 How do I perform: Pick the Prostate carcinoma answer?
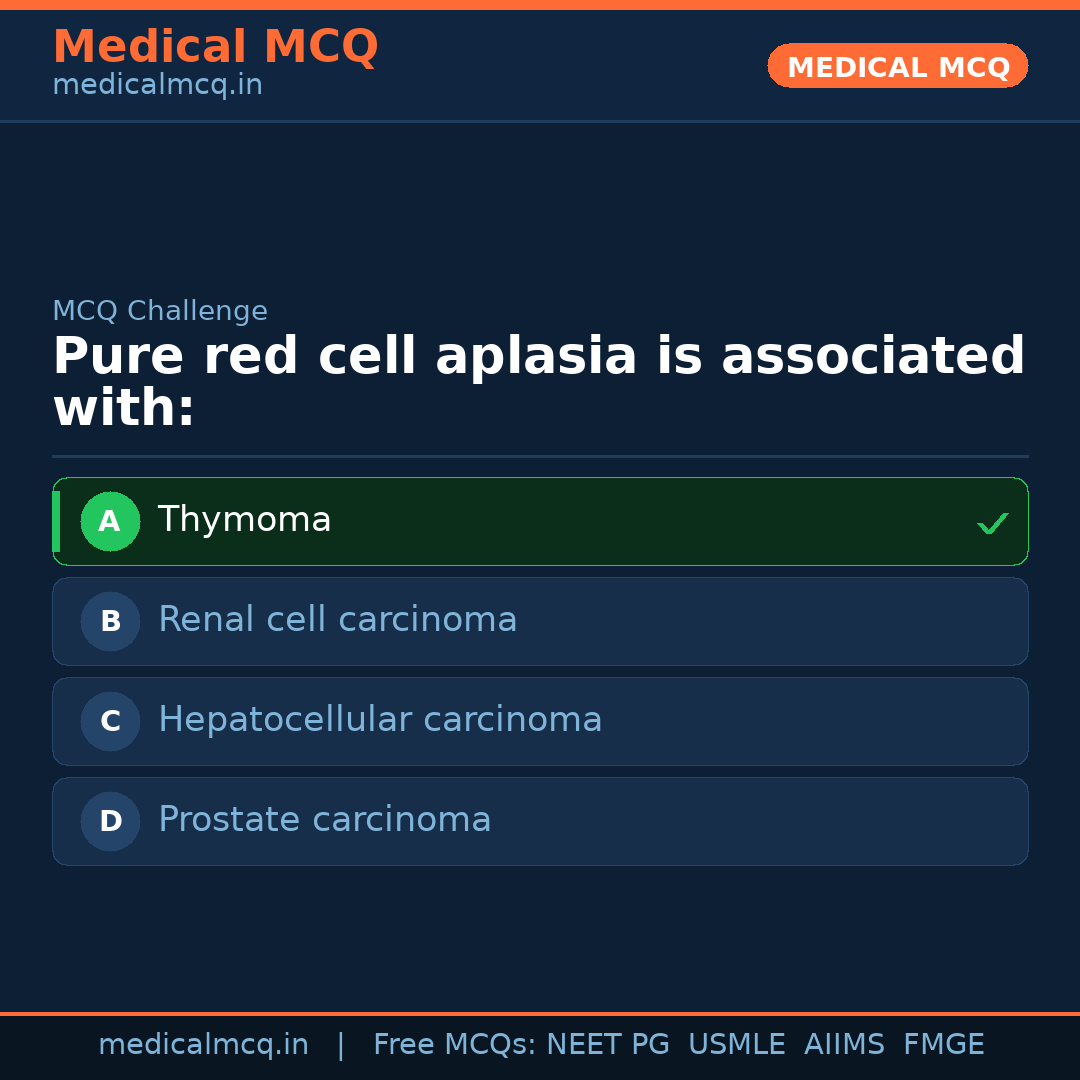tap(324, 820)
